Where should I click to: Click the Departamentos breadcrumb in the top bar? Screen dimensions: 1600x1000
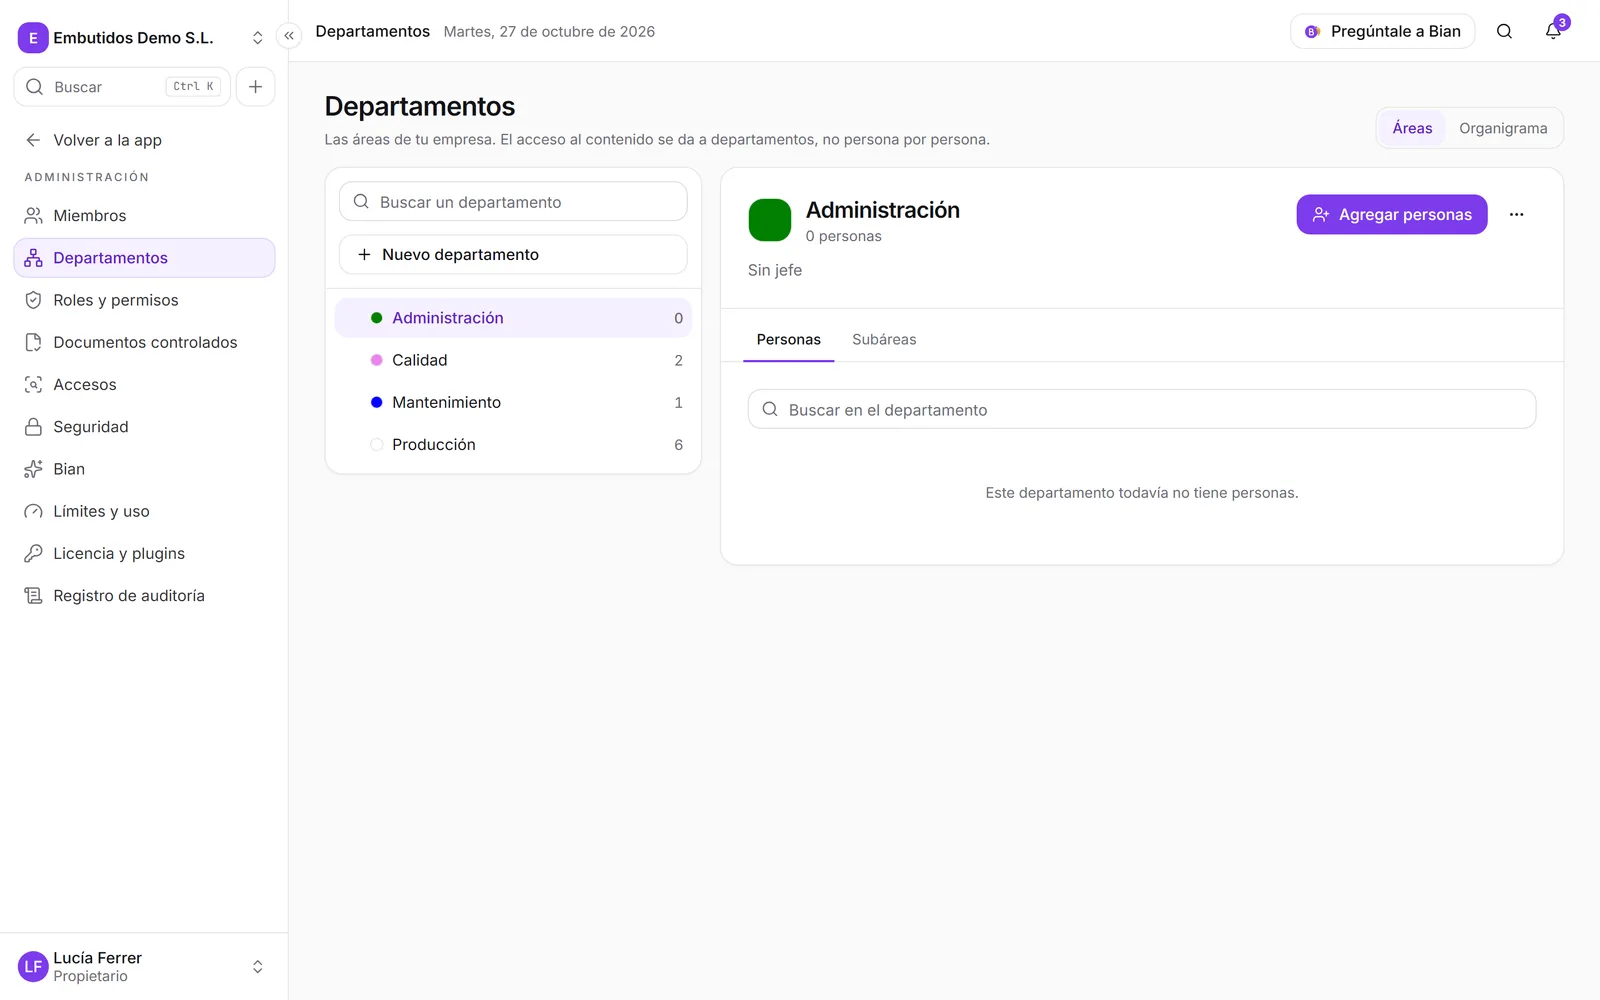point(373,31)
